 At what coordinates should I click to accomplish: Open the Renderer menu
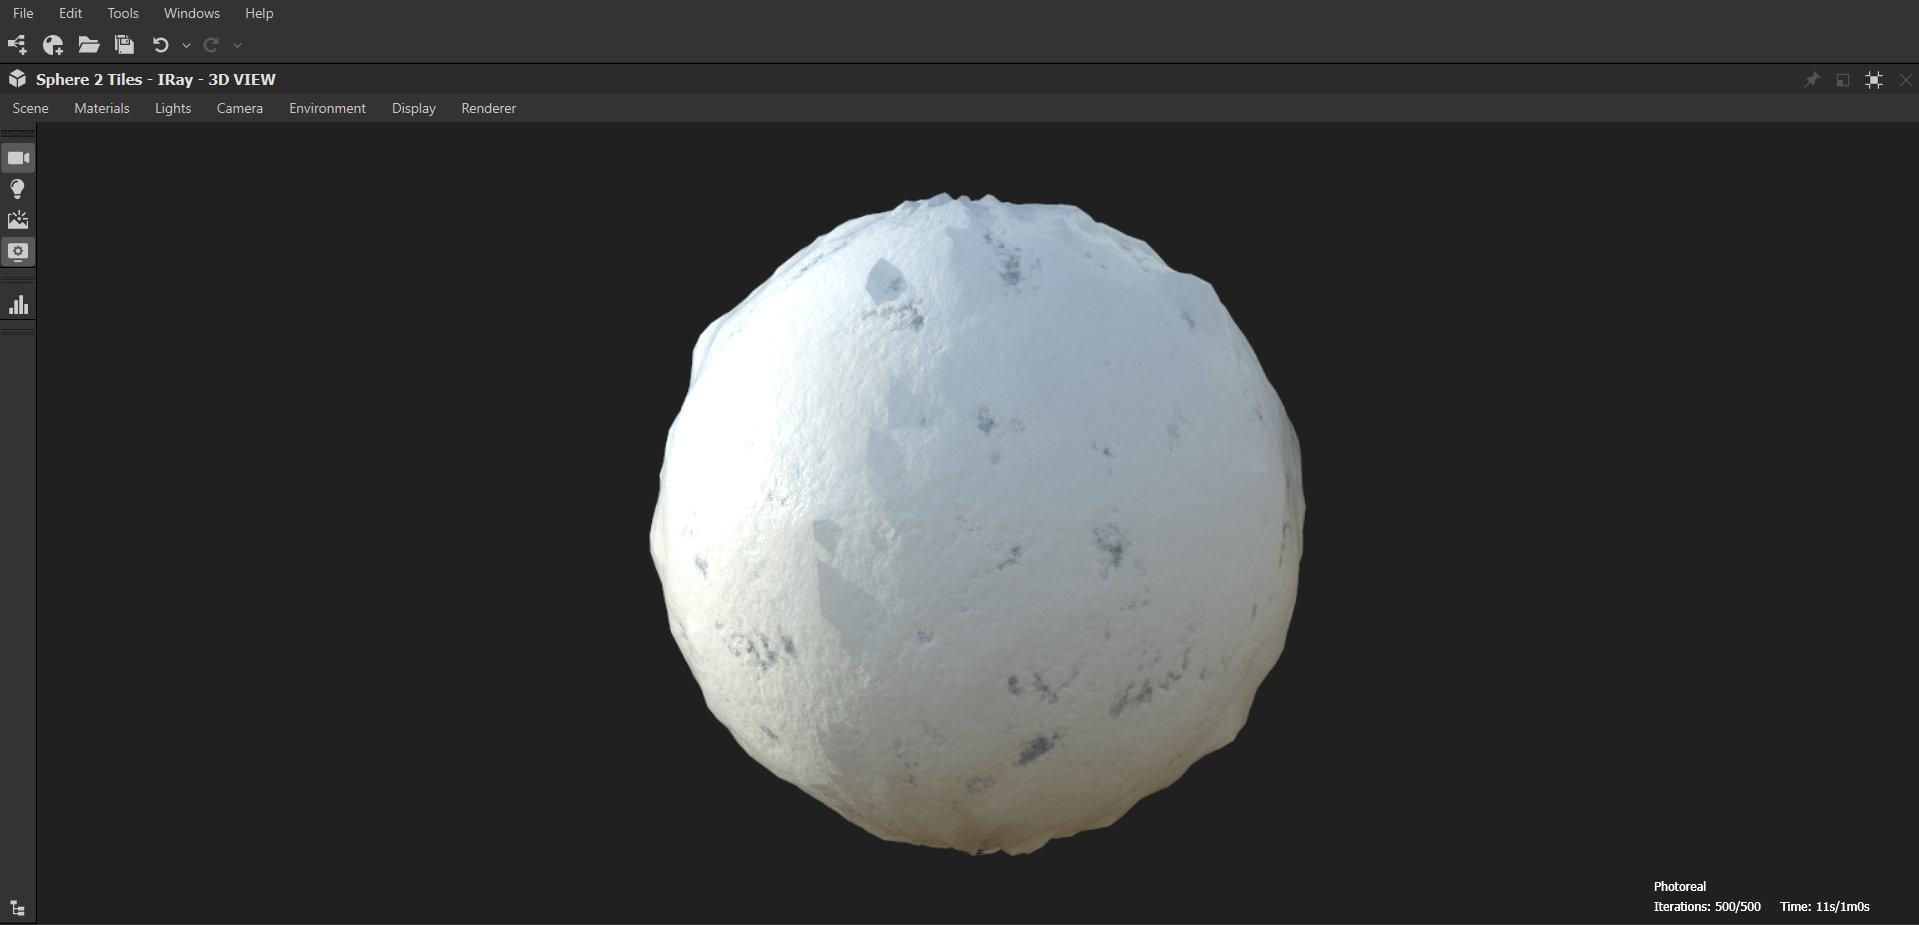point(489,108)
